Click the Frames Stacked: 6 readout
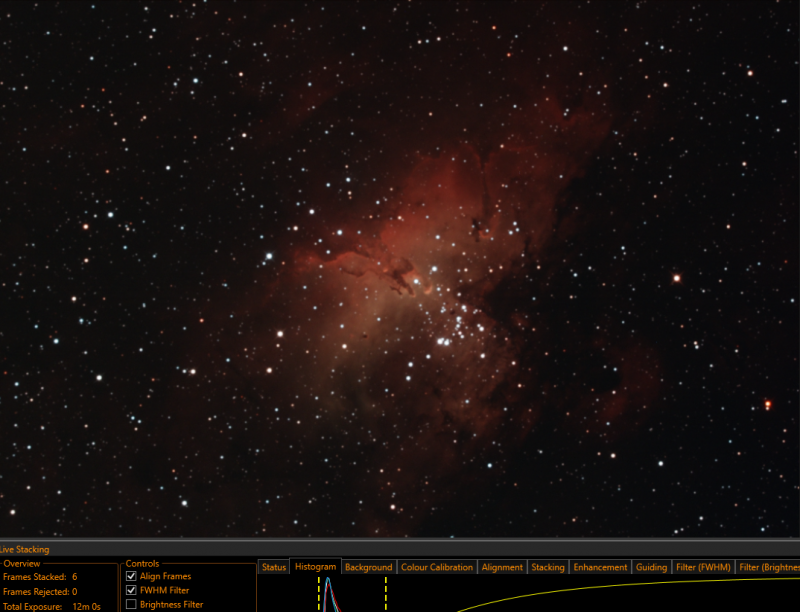This screenshot has width=800, height=612. click(x=40, y=577)
